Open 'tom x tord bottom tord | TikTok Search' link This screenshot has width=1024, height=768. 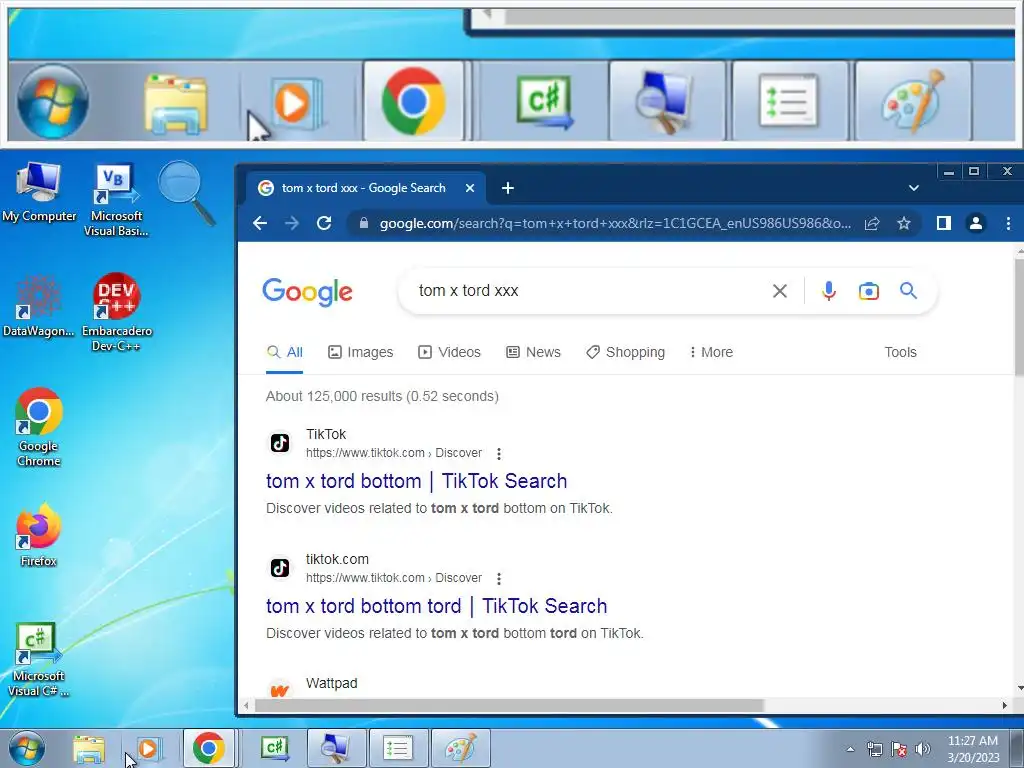[x=436, y=606]
